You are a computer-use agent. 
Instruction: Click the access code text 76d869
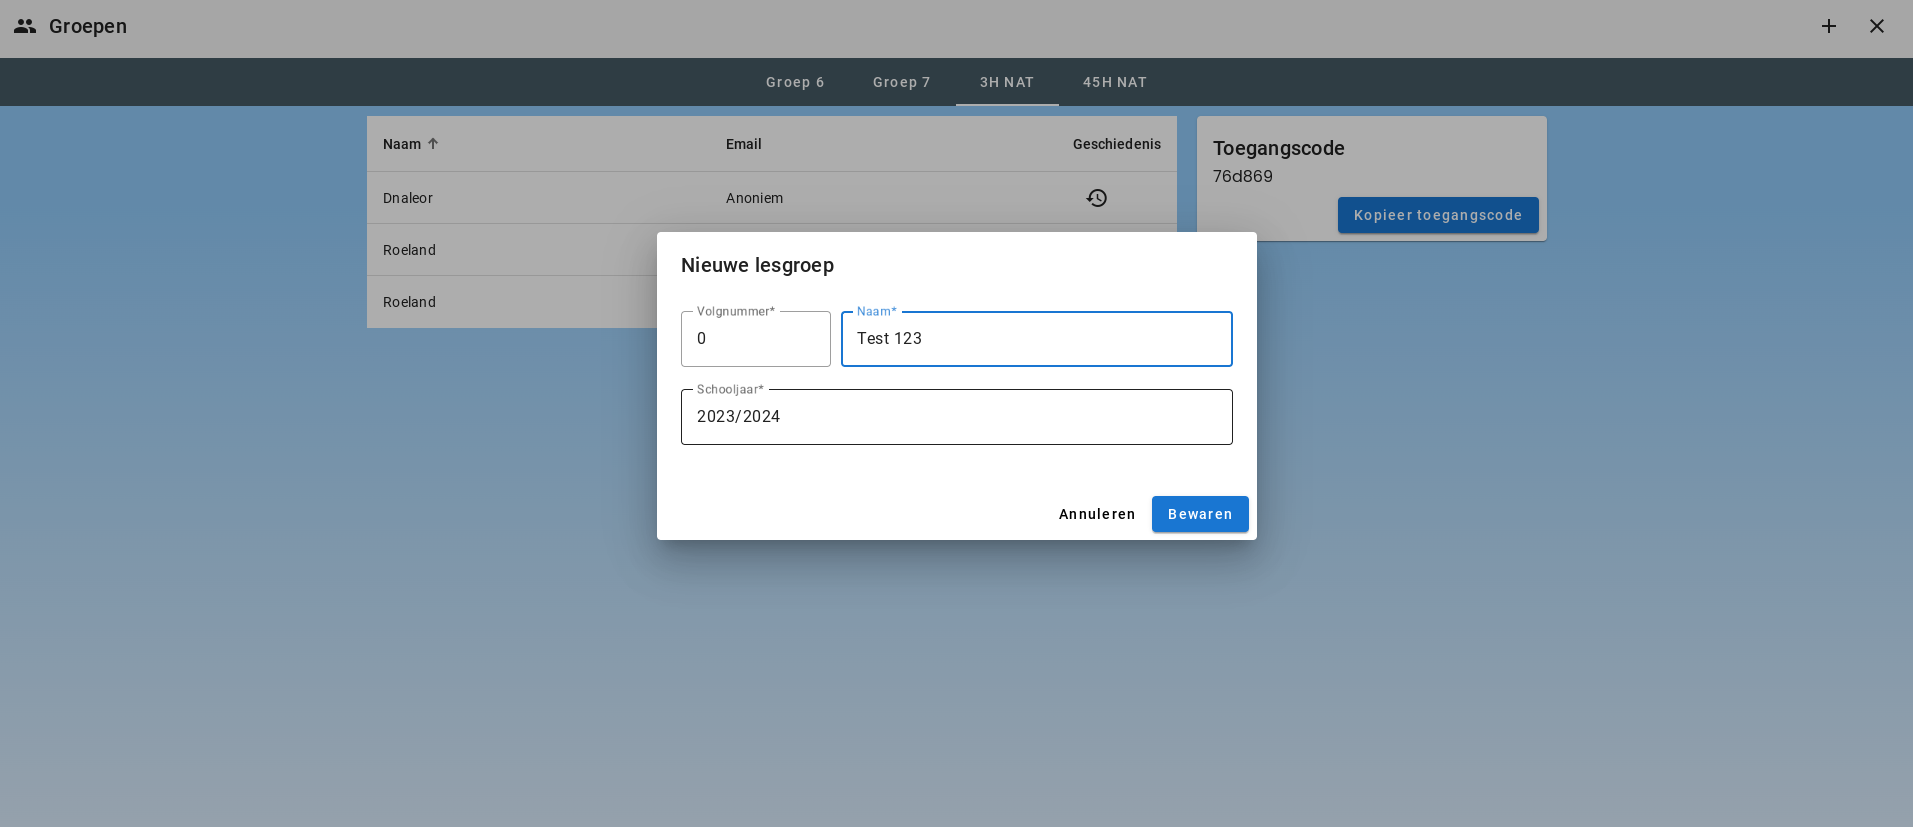click(x=1242, y=176)
